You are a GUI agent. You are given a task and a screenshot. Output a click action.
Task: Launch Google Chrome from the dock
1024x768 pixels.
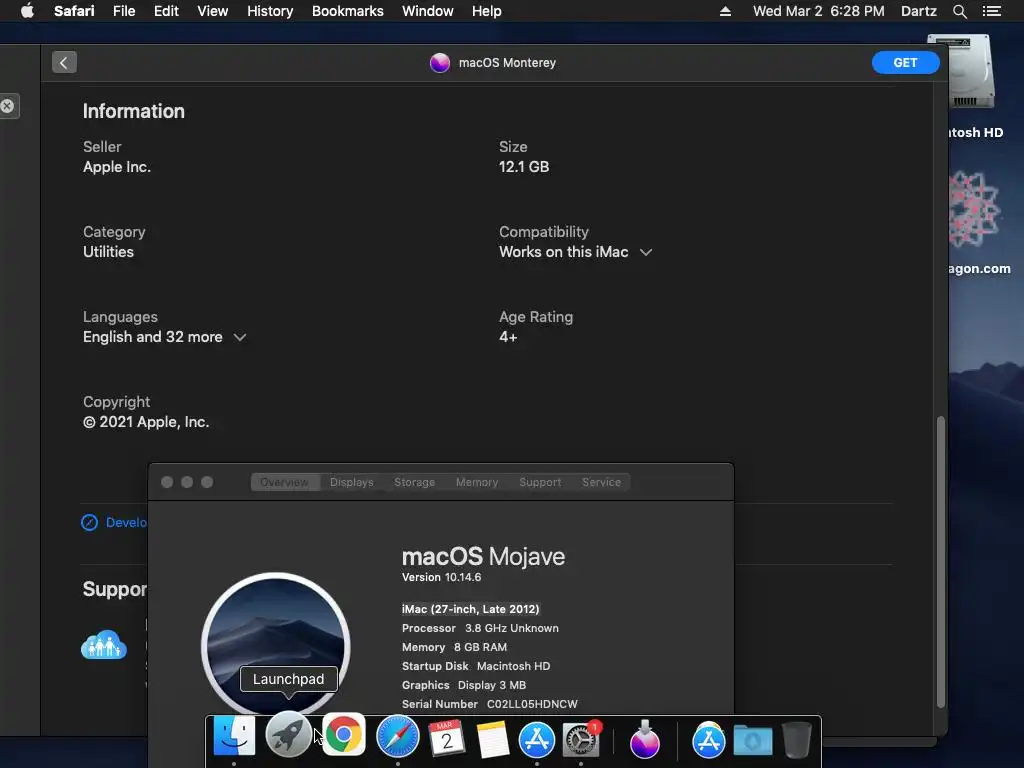point(344,735)
